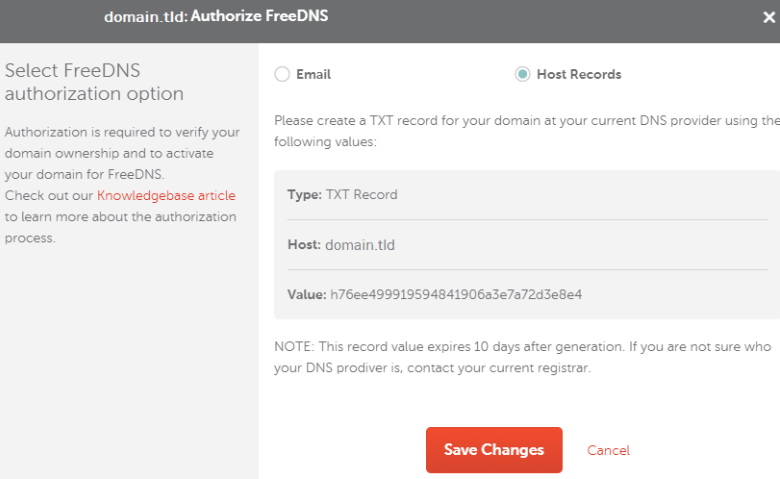Click the NOTE about record expiry
Screen dimensions: 780x479
[x=523, y=357]
